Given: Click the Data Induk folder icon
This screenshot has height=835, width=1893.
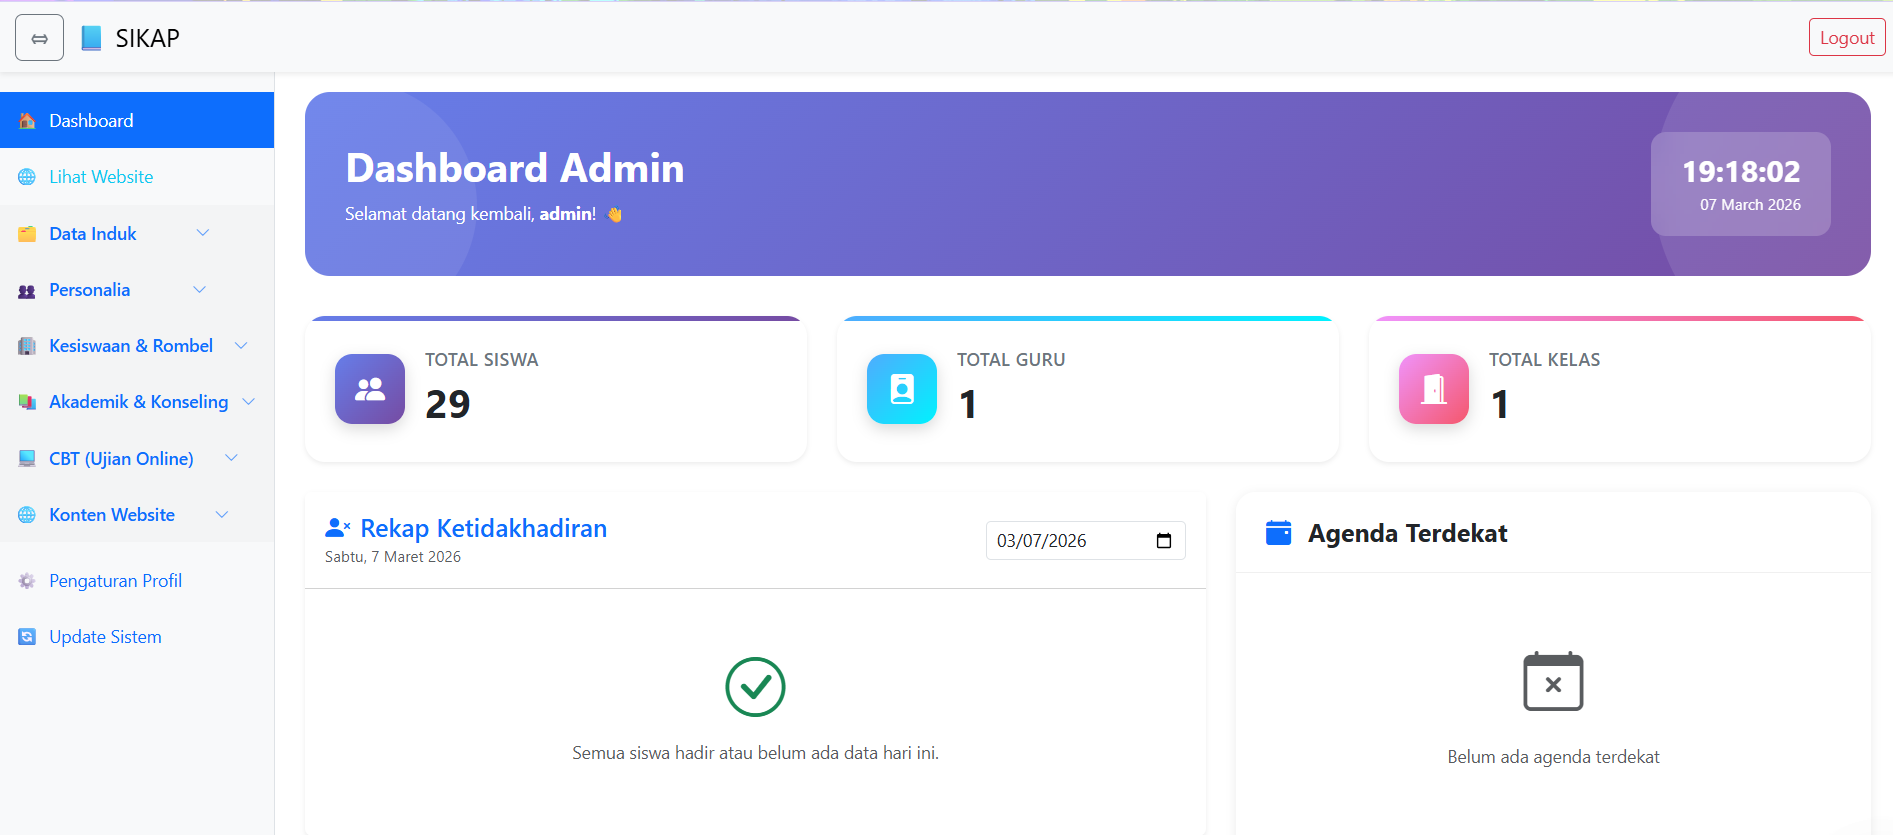Looking at the screenshot, I should (x=27, y=234).
